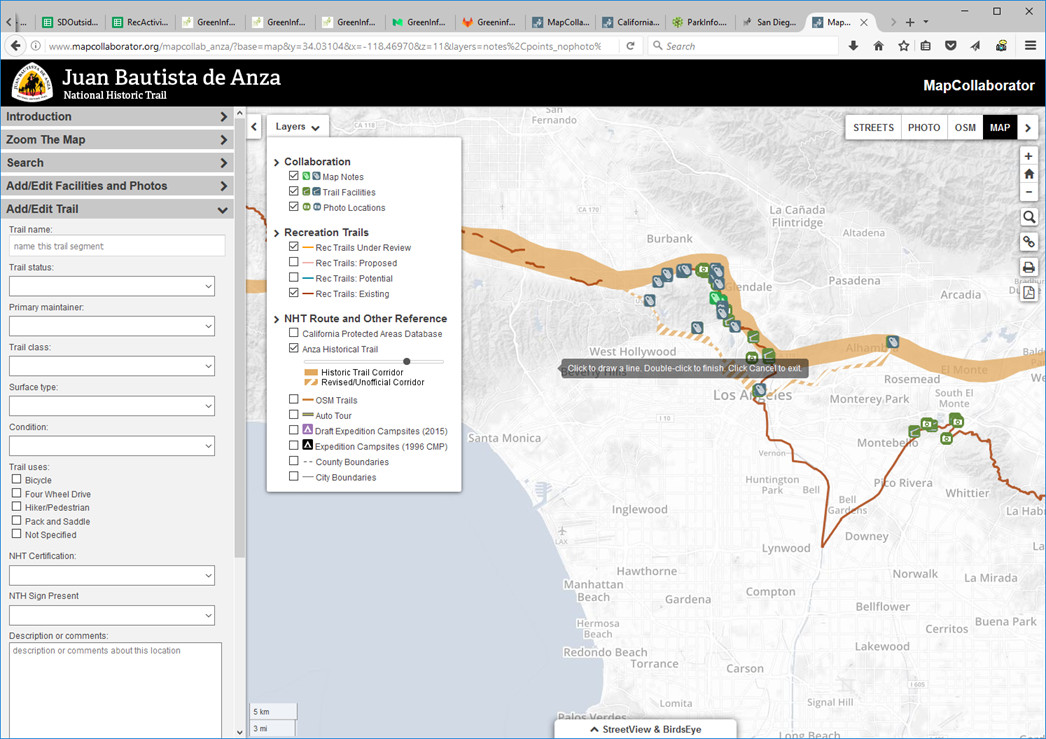Screen dimensions: 1046x739
Task: Open the bookmarks list icon
Action: [x=926, y=46]
